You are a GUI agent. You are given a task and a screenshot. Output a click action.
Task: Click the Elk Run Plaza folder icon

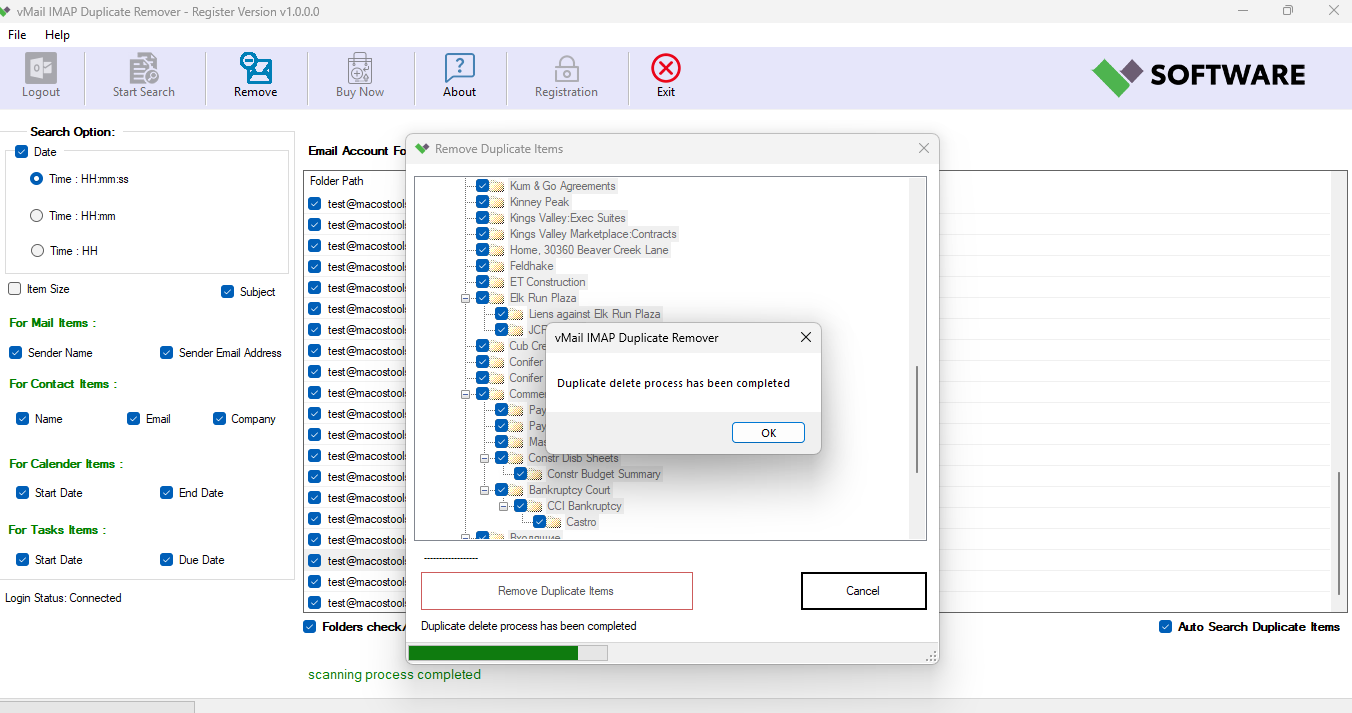(497, 298)
